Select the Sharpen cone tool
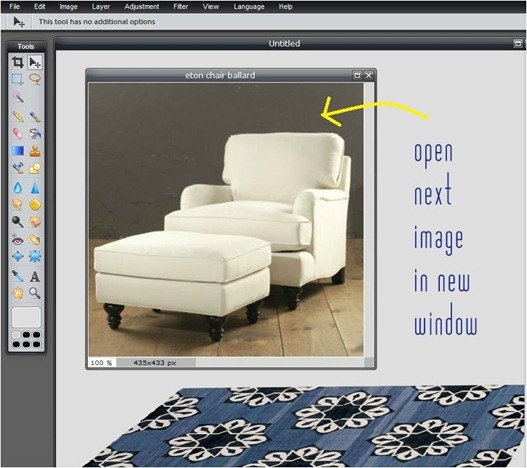Viewport: 527px width, 468px height. [x=35, y=188]
